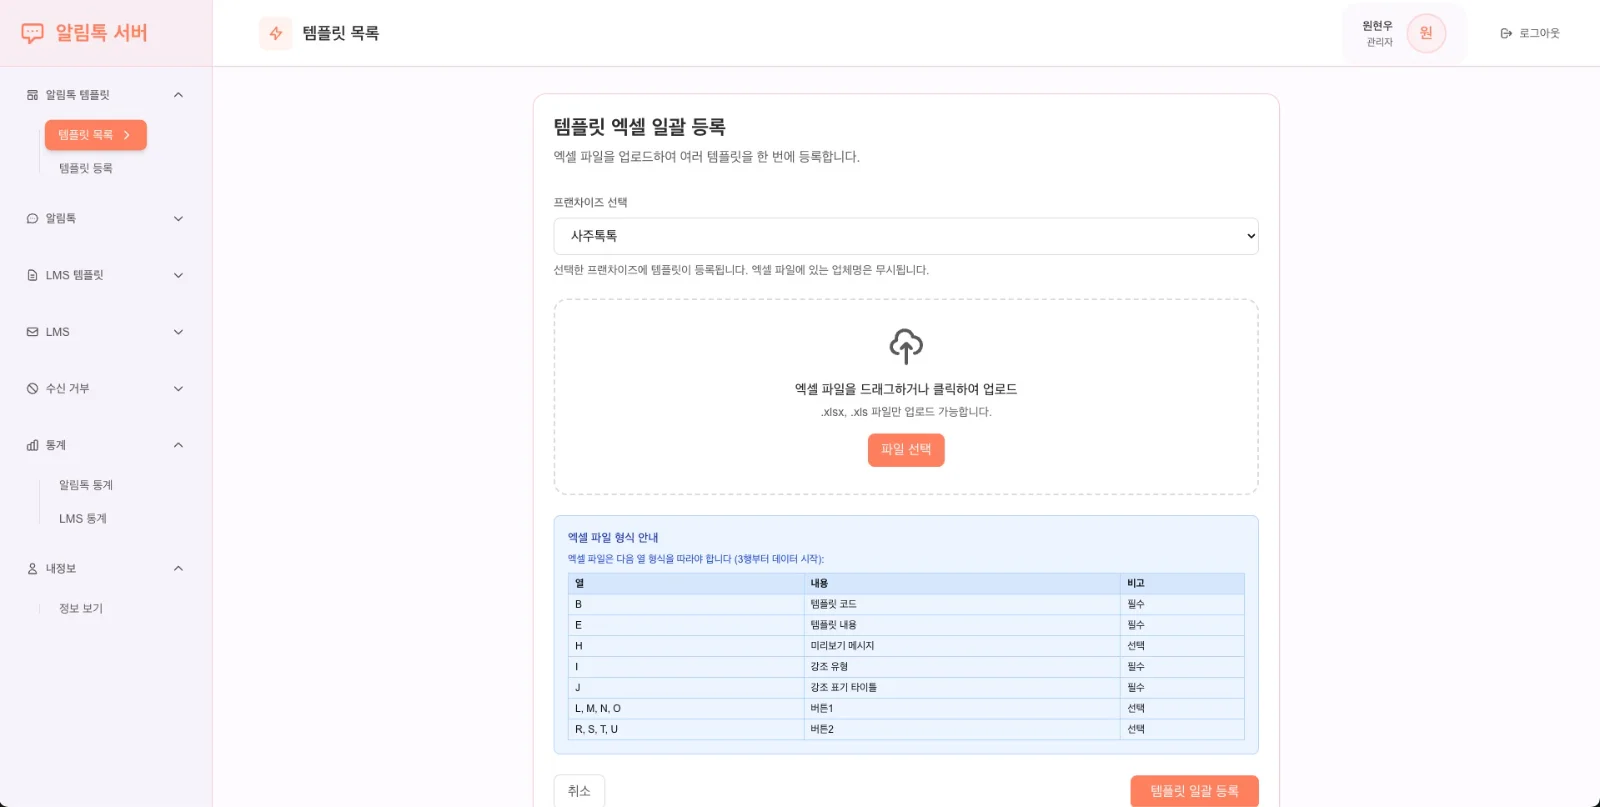
Task: Click the 미리보기 메시지 table cell
Action: pyautogui.click(x=961, y=646)
